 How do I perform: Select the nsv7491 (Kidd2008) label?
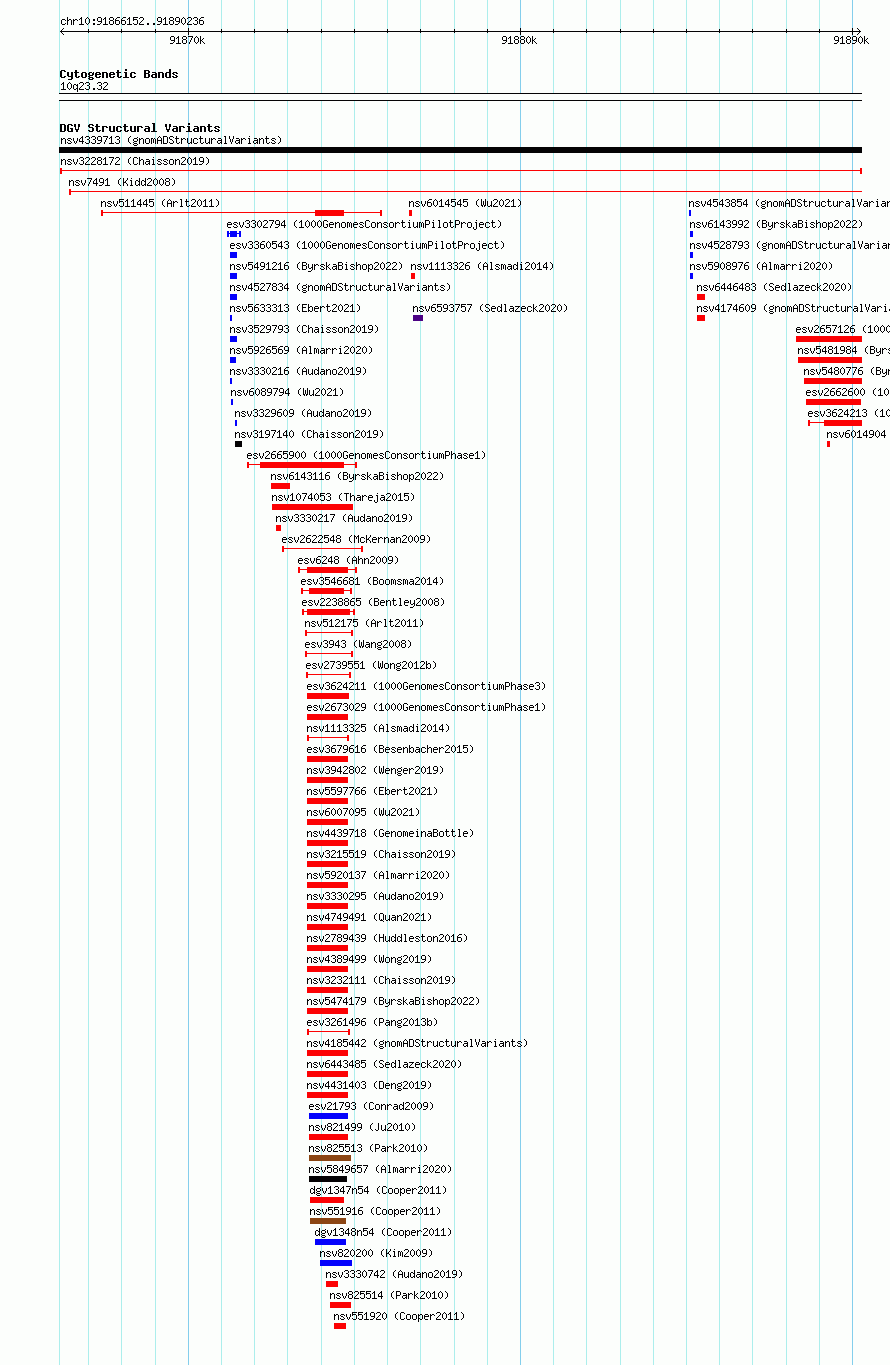122,182
